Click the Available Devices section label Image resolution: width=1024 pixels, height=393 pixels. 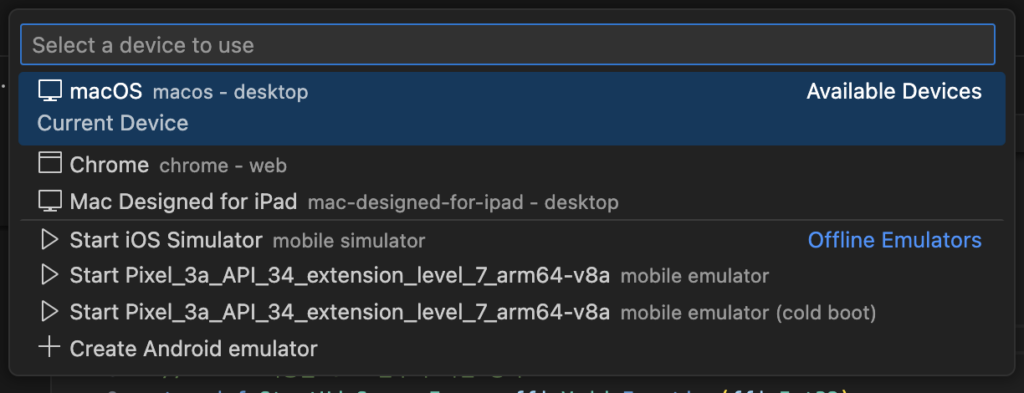[x=894, y=91]
